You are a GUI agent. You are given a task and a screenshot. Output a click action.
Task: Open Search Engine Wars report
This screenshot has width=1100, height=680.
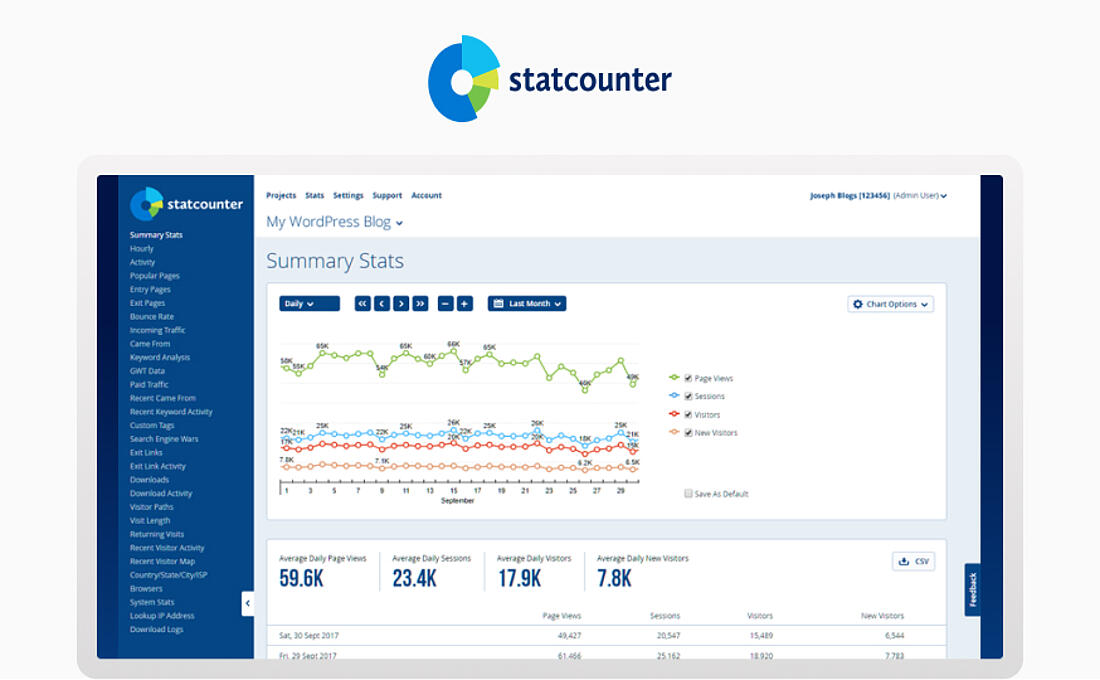pos(163,439)
